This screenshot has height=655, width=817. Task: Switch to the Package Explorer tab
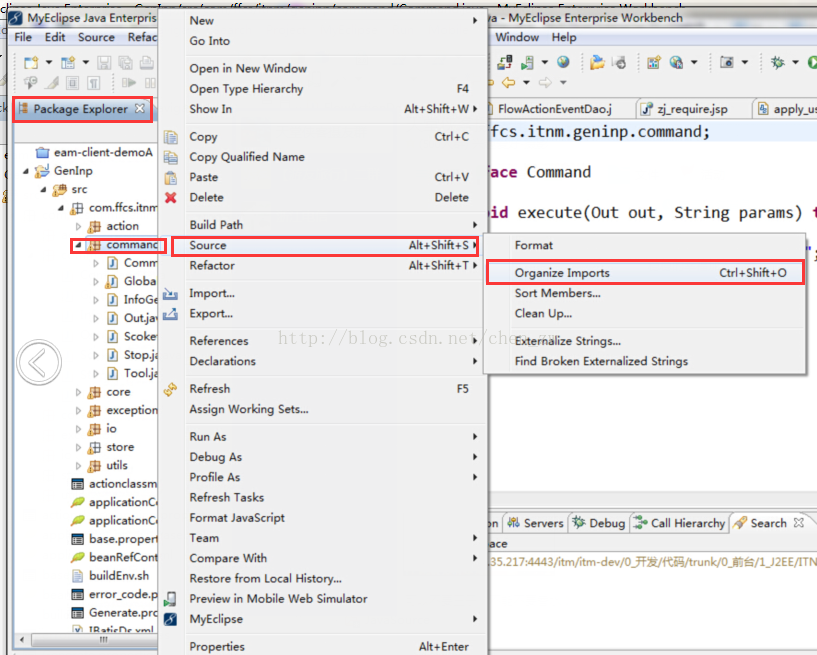pyautogui.click(x=80, y=109)
